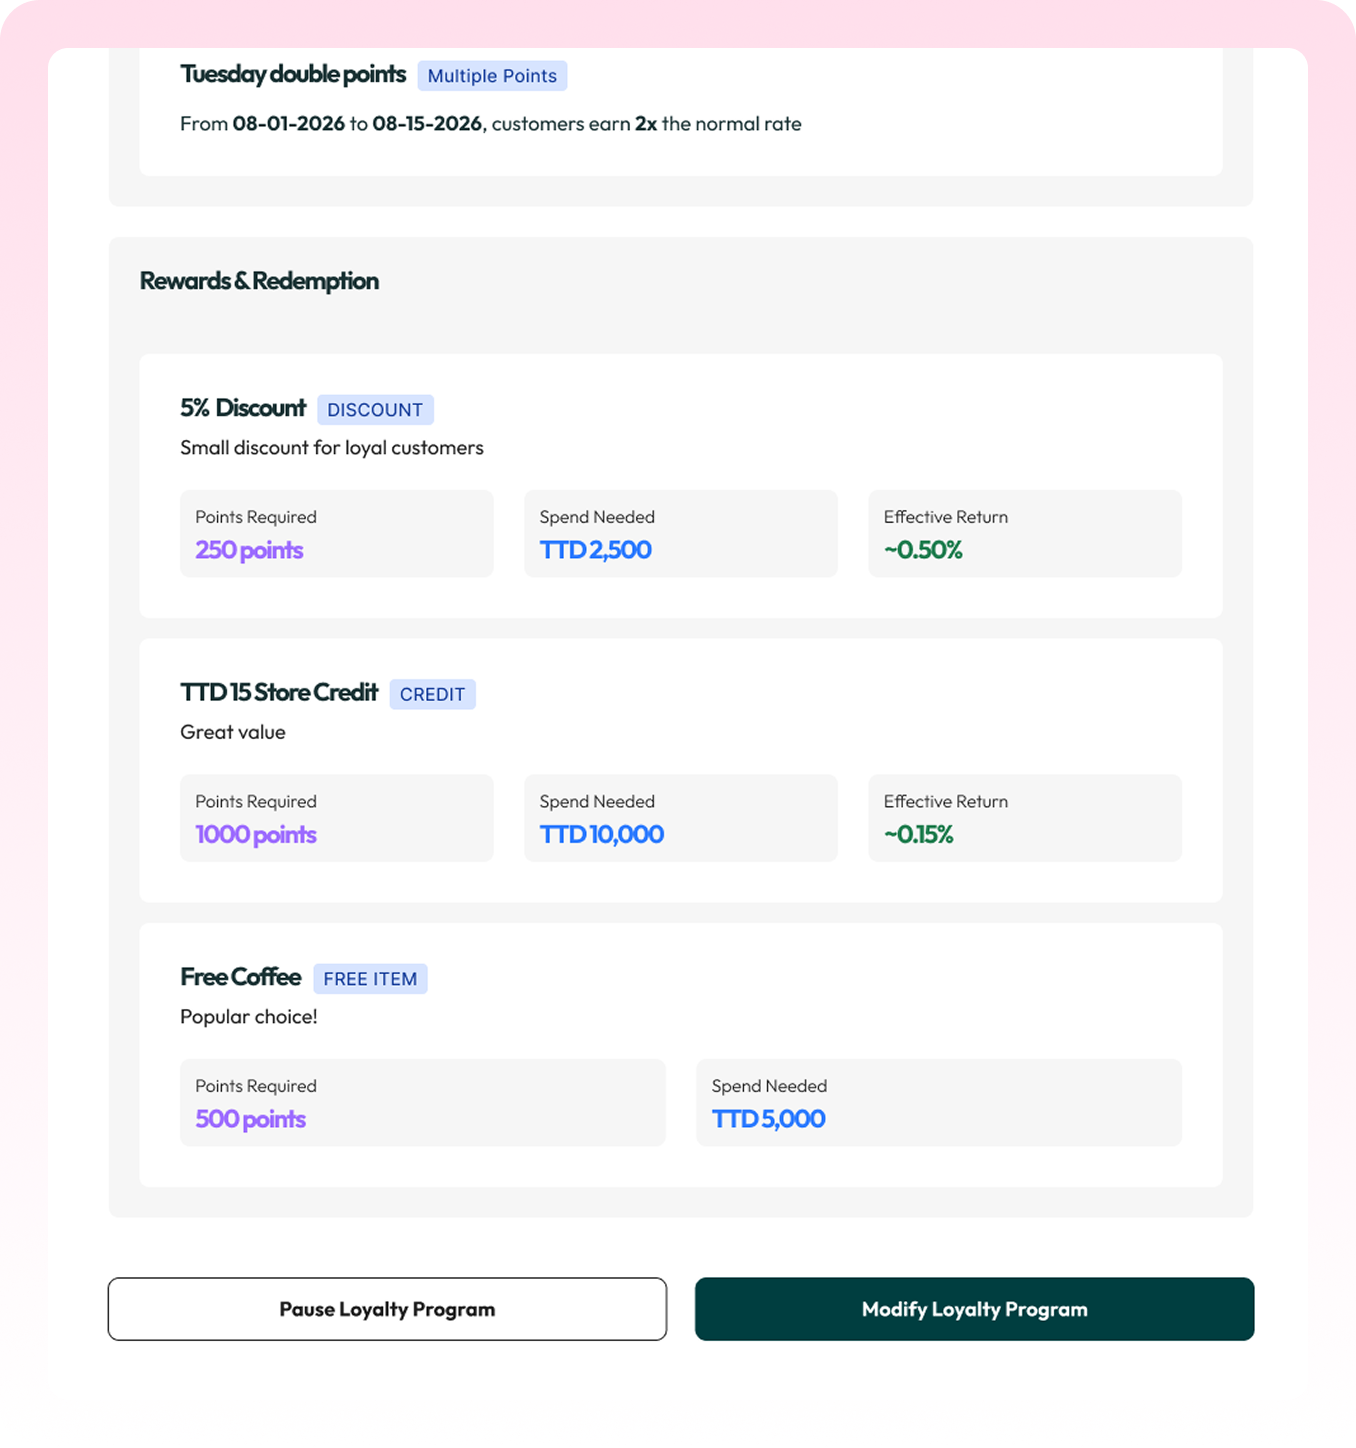
Task: Click the Pause Loyalty Program button
Action: click(387, 1308)
